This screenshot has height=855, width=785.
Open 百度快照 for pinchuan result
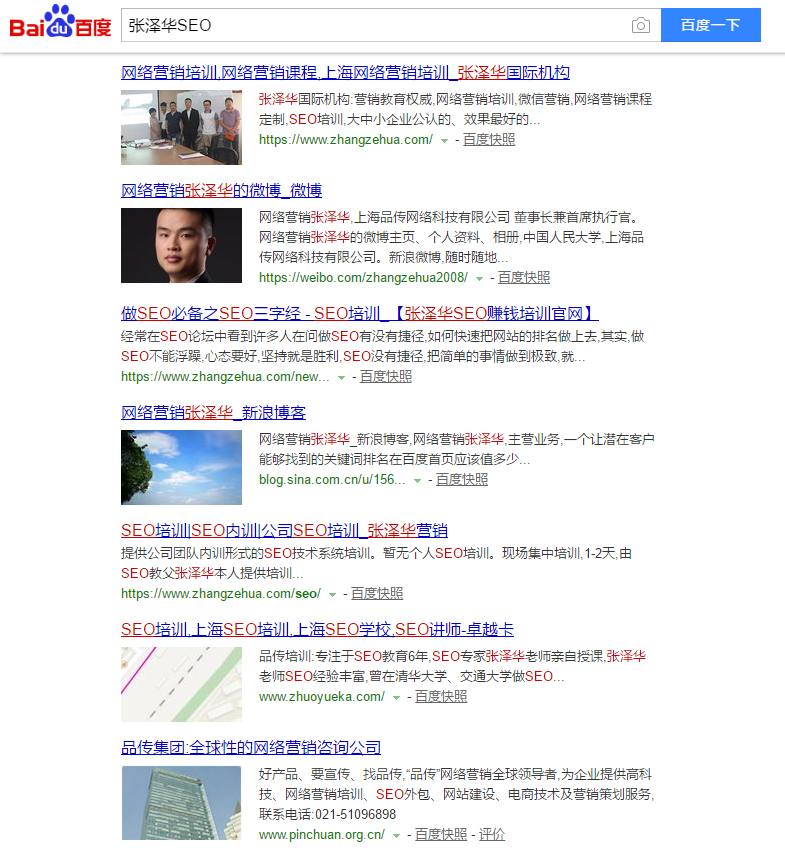[441, 835]
